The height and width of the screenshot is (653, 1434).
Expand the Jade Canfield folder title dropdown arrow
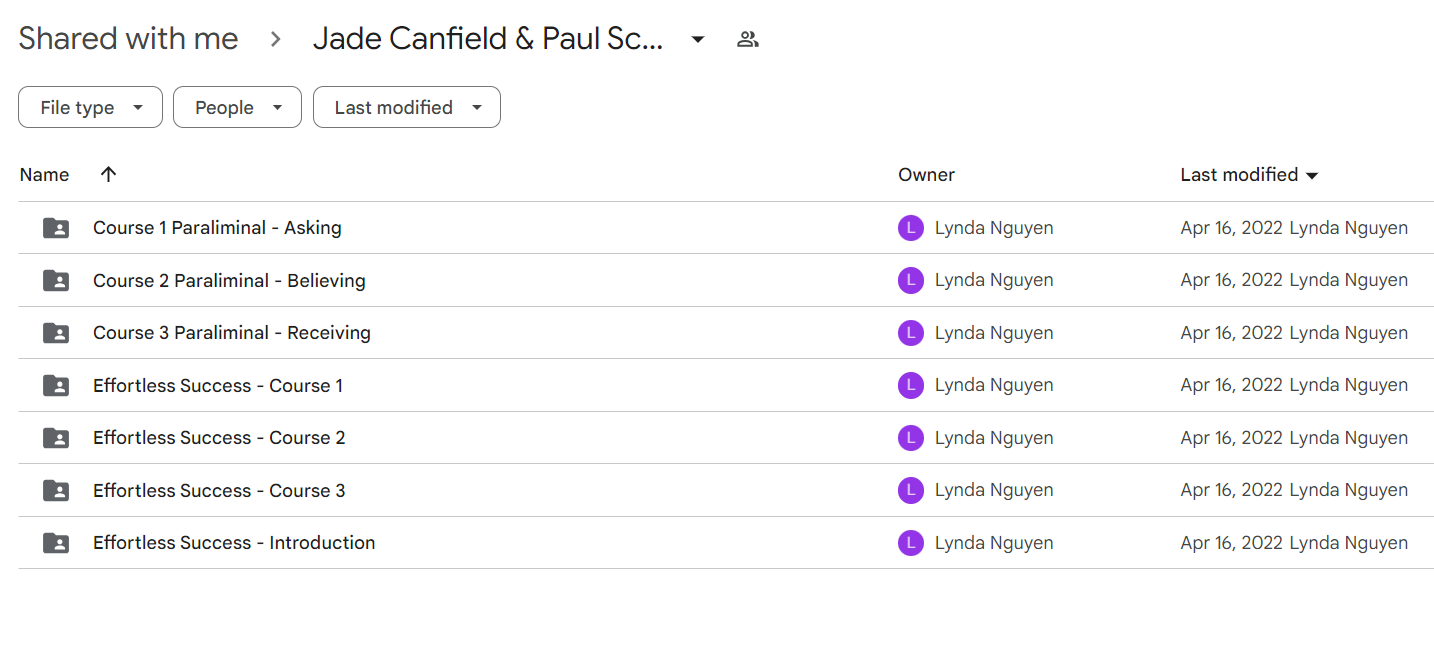pyautogui.click(x=698, y=40)
